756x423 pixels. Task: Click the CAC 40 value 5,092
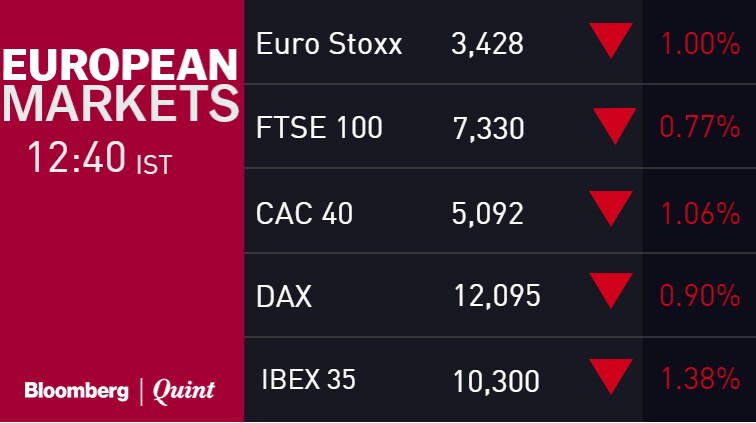click(487, 213)
